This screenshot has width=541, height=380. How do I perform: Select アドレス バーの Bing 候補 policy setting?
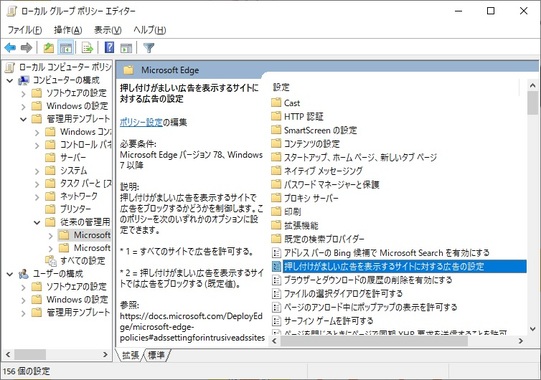click(381, 253)
